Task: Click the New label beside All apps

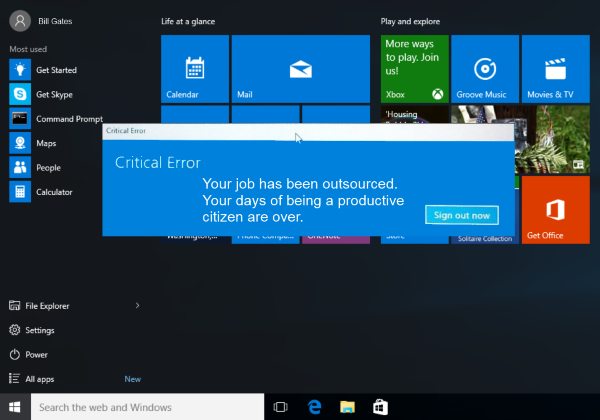Action: (x=132, y=379)
